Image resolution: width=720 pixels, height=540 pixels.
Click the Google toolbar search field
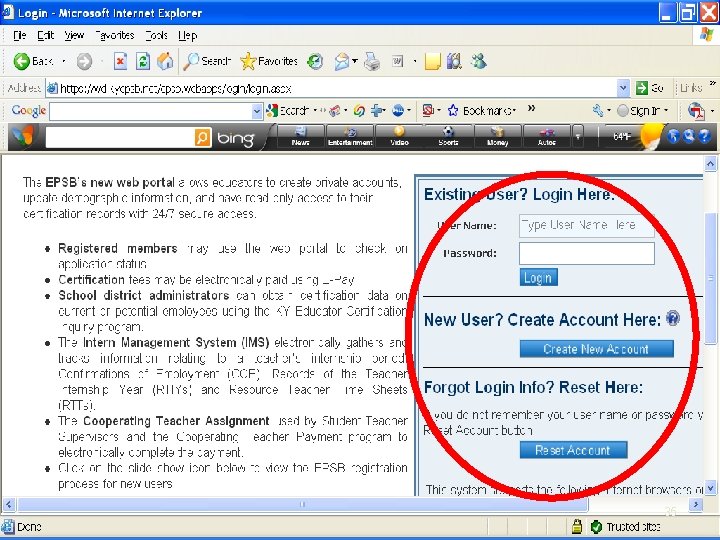[x=151, y=111]
